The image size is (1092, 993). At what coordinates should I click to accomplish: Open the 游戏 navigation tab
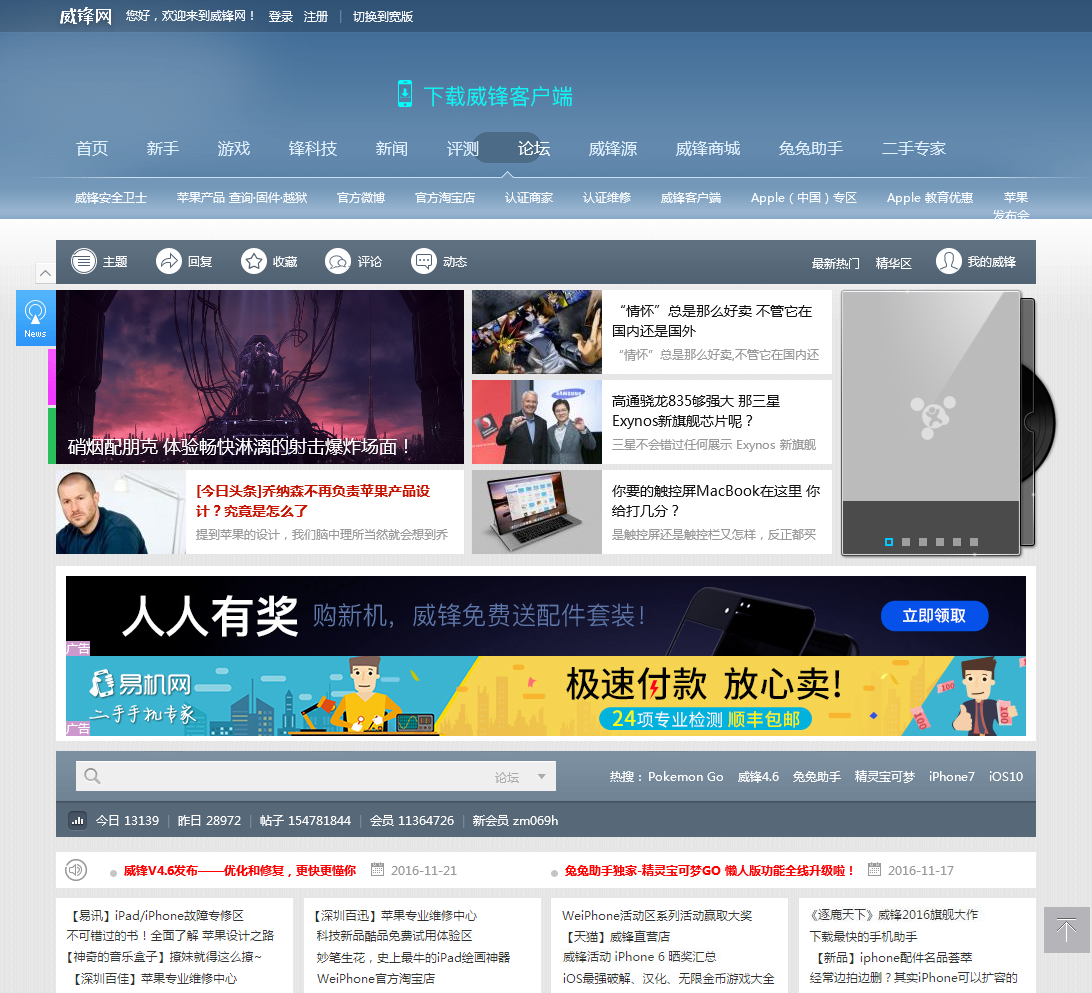click(x=233, y=148)
